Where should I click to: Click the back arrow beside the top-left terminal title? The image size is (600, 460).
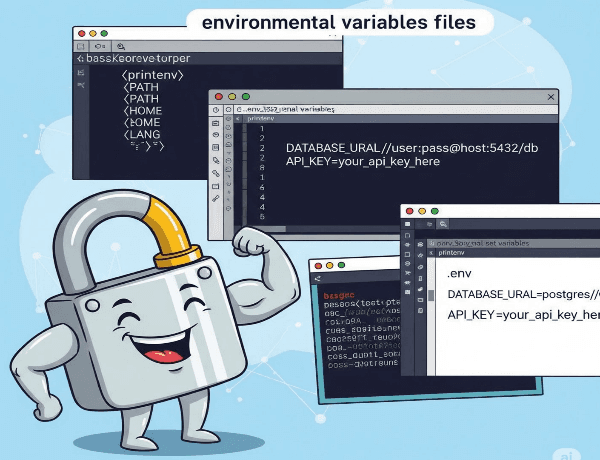click(x=81, y=59)
